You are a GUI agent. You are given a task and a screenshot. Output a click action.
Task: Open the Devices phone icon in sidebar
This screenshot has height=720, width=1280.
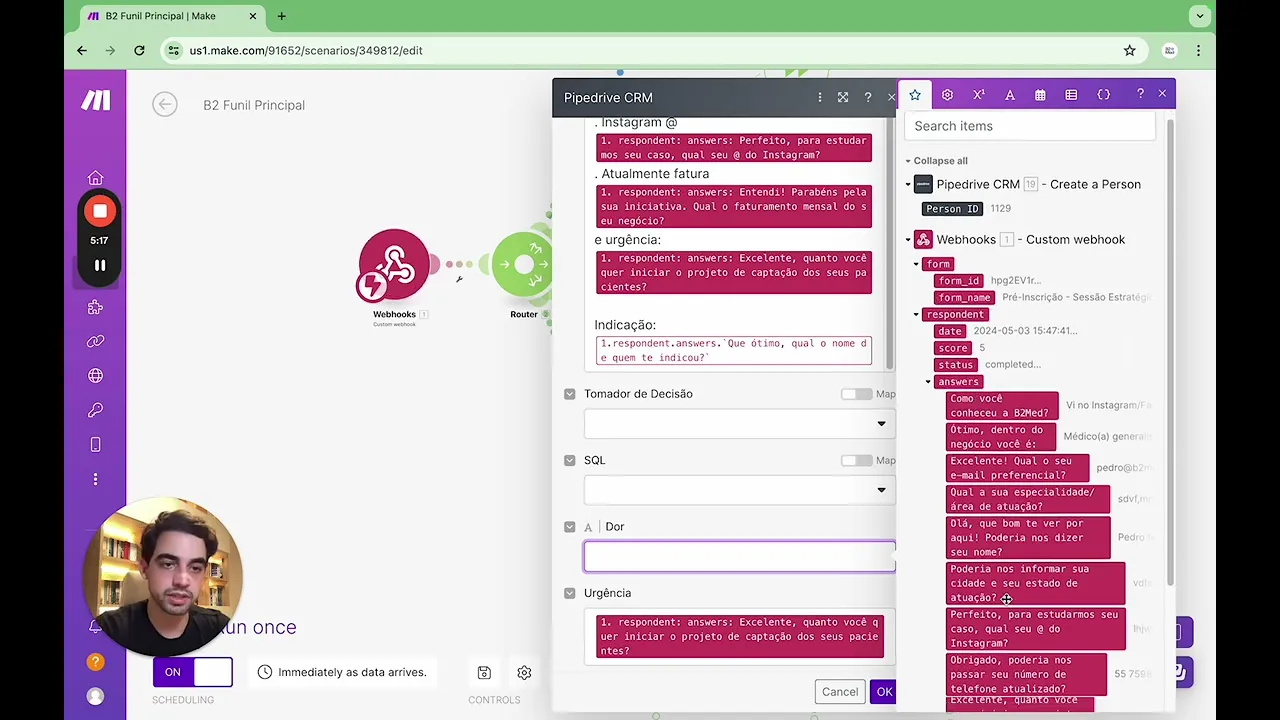[x=95, y=444]
